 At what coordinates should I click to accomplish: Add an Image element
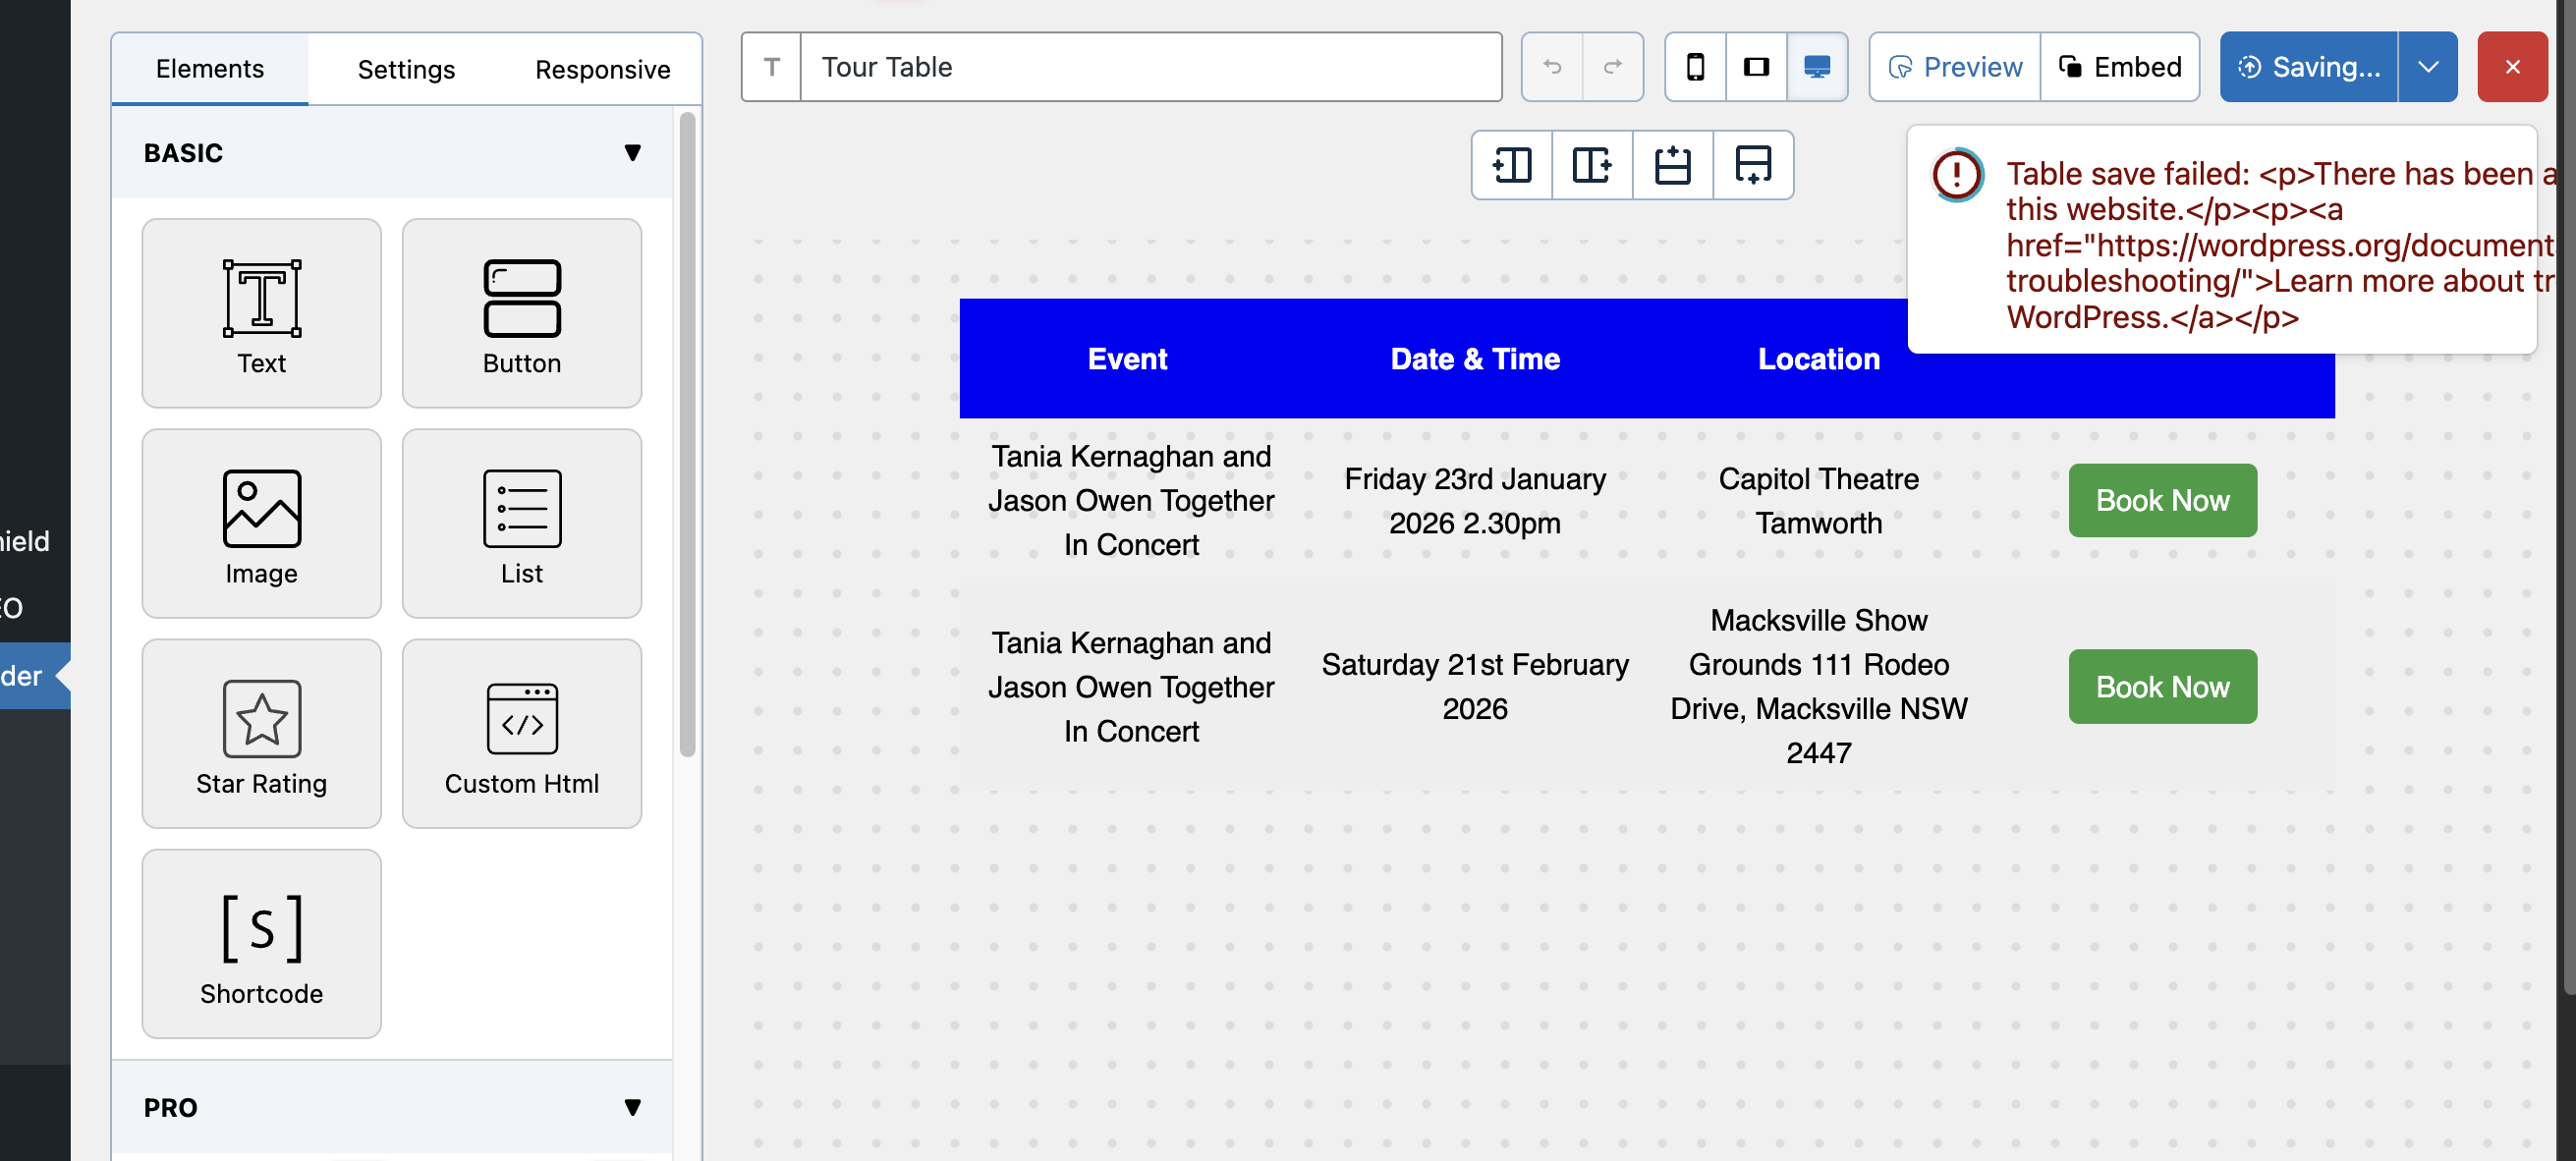[x=261, y=523]
